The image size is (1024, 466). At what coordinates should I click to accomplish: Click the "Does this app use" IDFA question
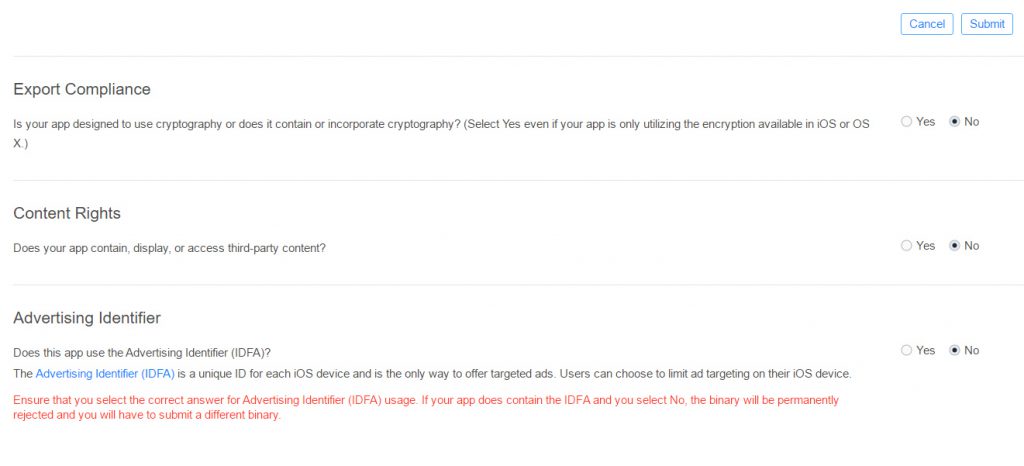[x=142, y=352]
